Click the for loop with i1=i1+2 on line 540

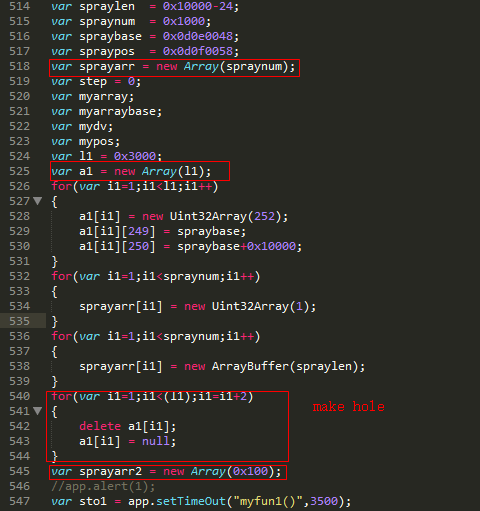coord(152,396)
